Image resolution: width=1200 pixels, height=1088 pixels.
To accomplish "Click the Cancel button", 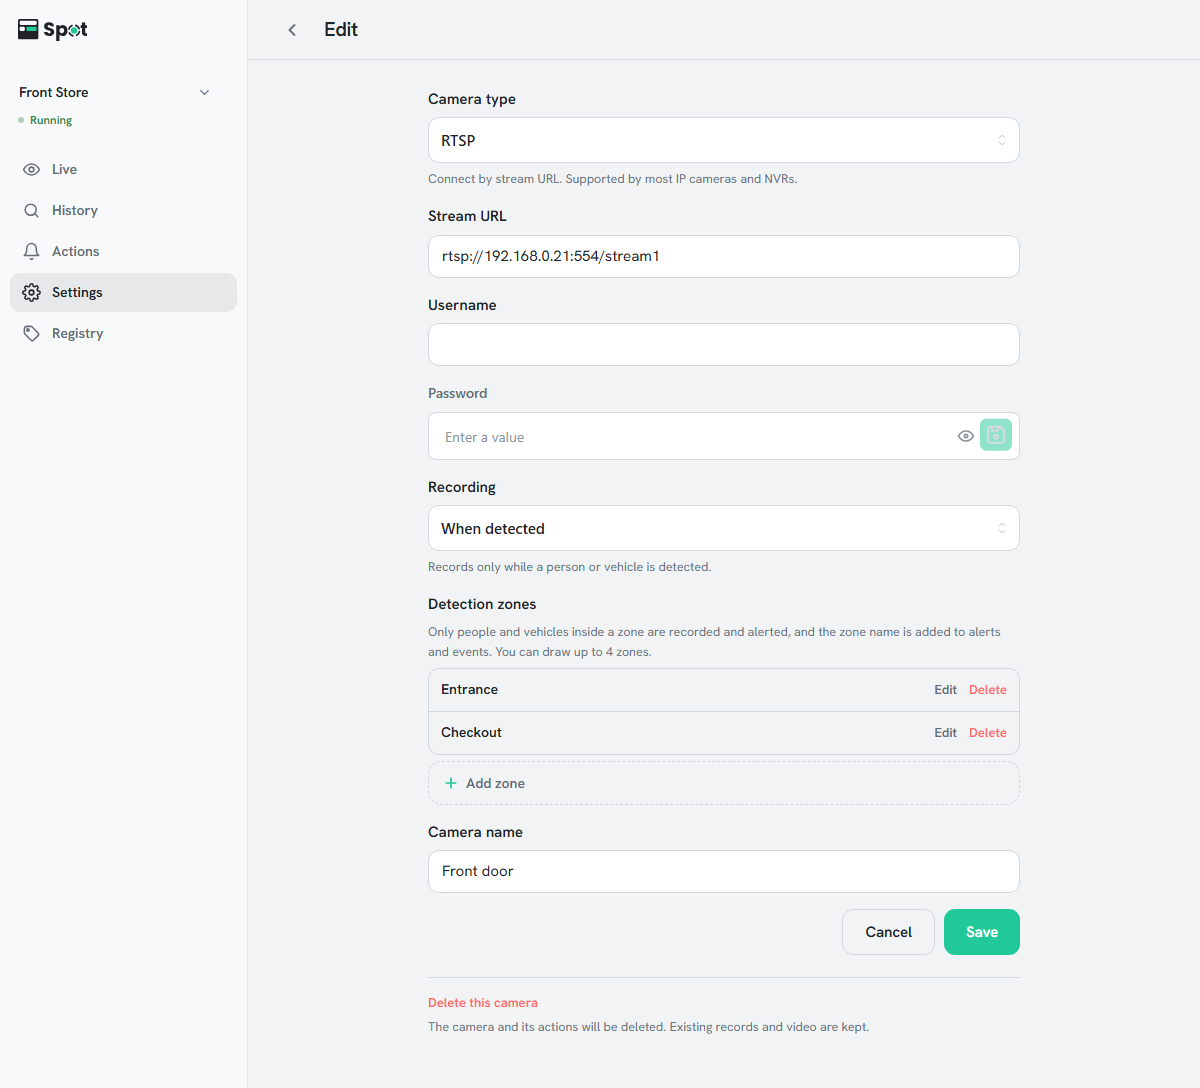I will [x=888, y=932].
